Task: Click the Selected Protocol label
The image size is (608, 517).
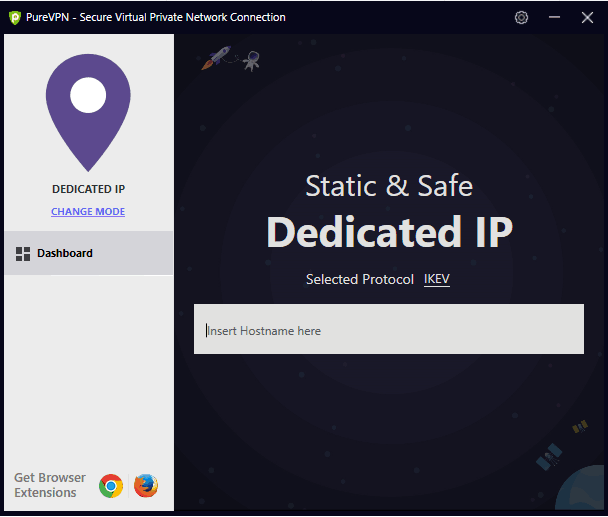Action: pyautogui.click(x=360, y=279)
